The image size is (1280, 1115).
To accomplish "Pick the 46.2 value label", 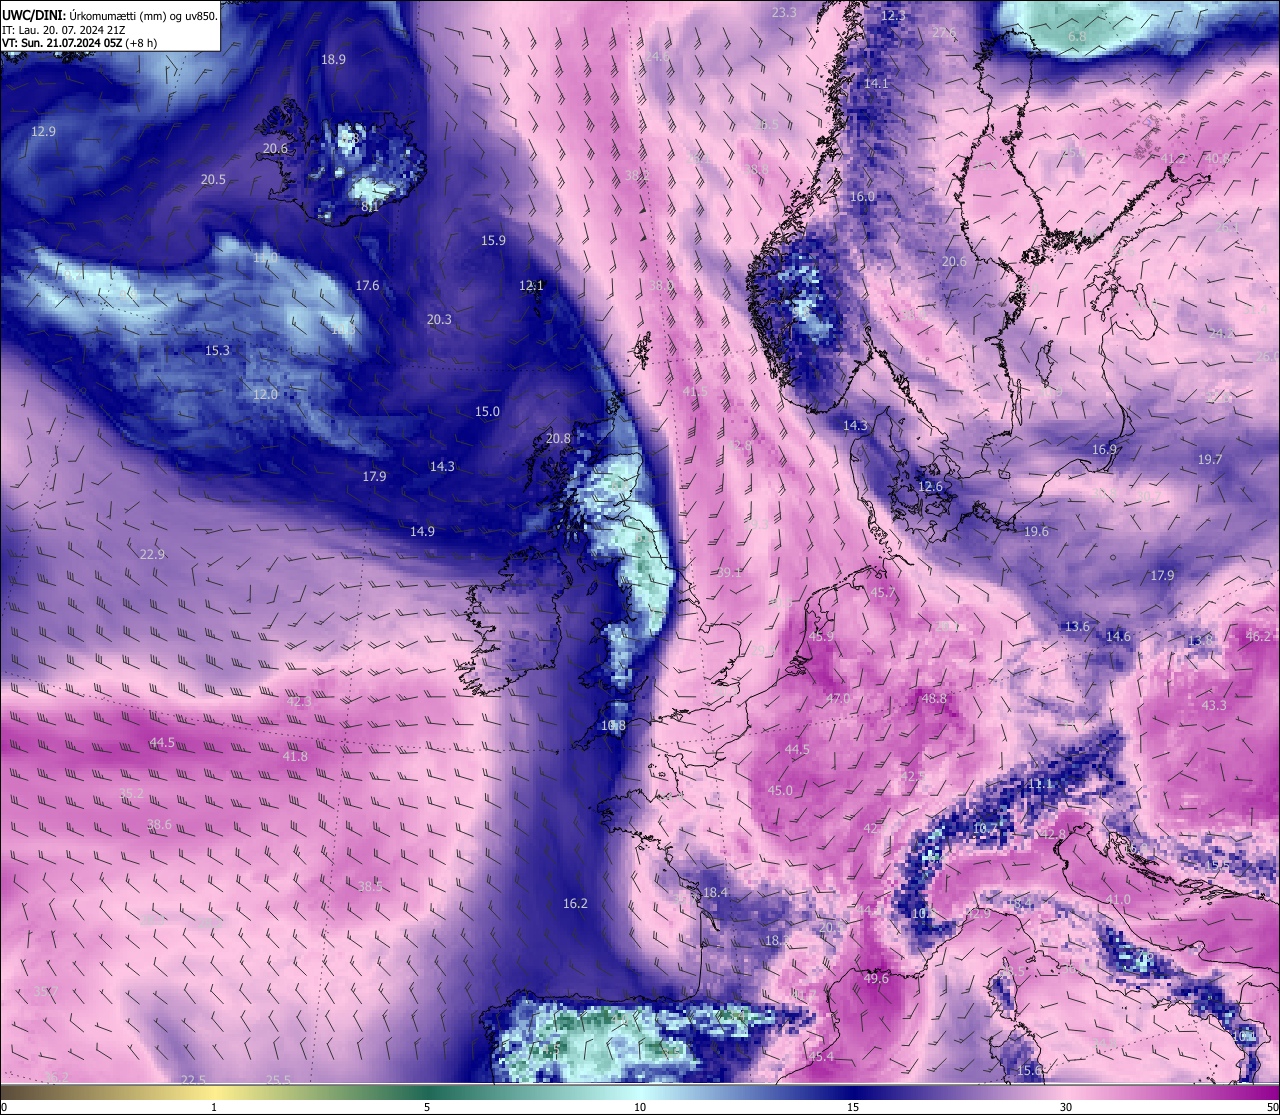I will tap(1258, 636).
